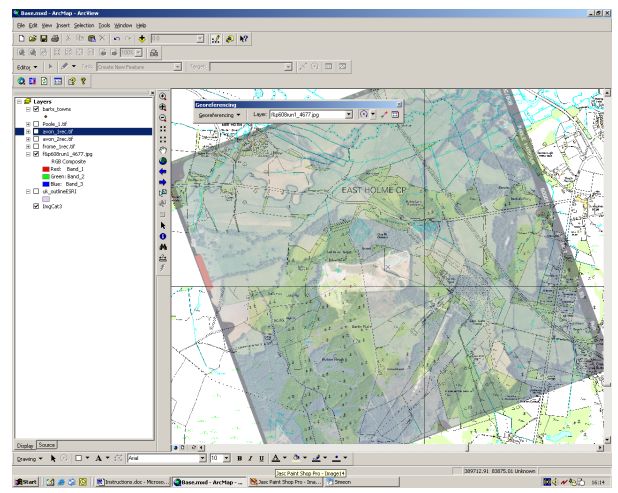Toggle italic text formatting
Screen dimensions: 618x493
tap(250, 458)
